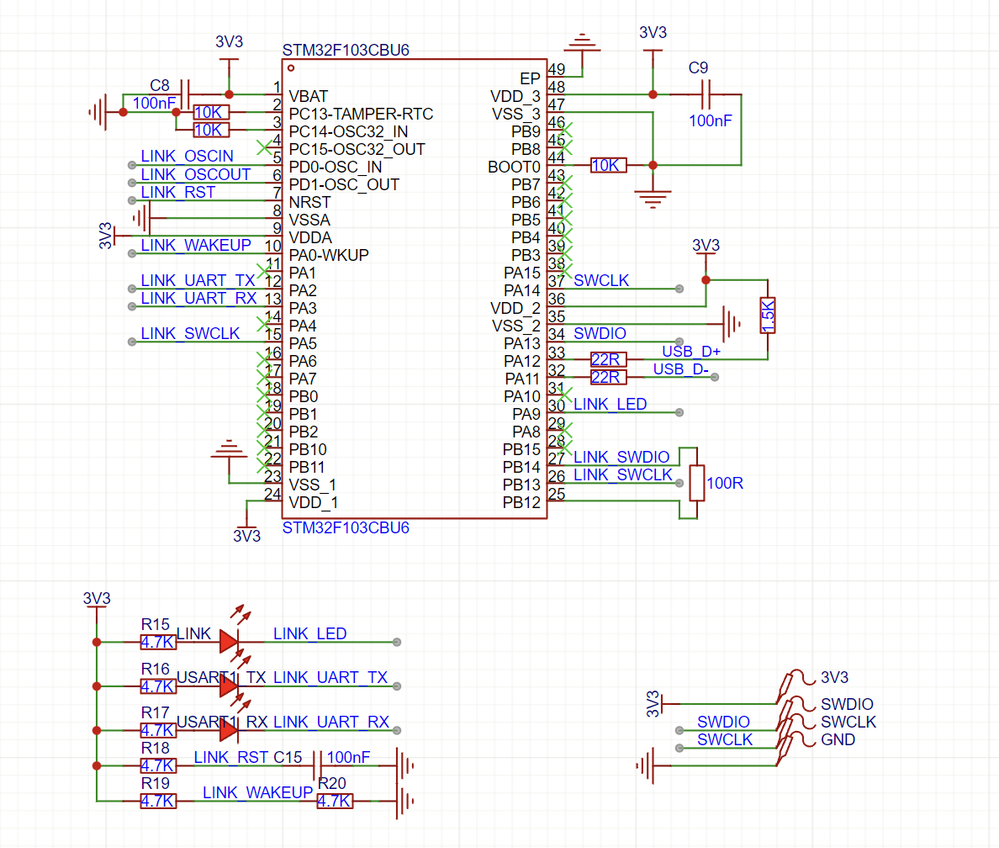999x848 pixels.
Task: Click the NRST pin name
Action: pyautogui.click(x=310, y=202)
